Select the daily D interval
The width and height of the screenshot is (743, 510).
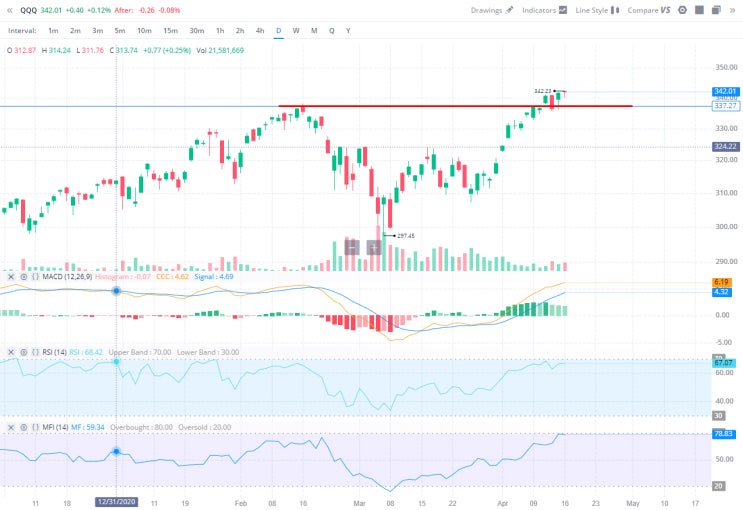[x=279, y=30]
